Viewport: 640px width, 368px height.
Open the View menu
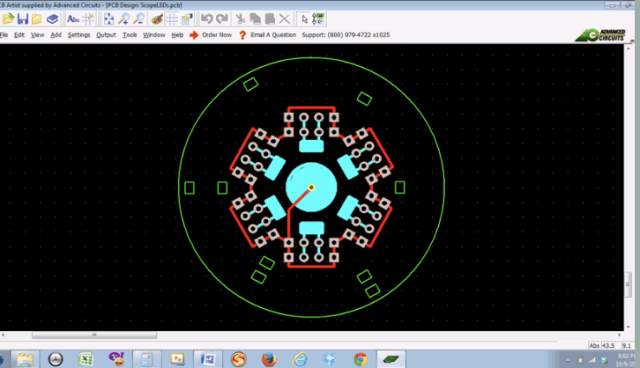[x=37, y=35]
